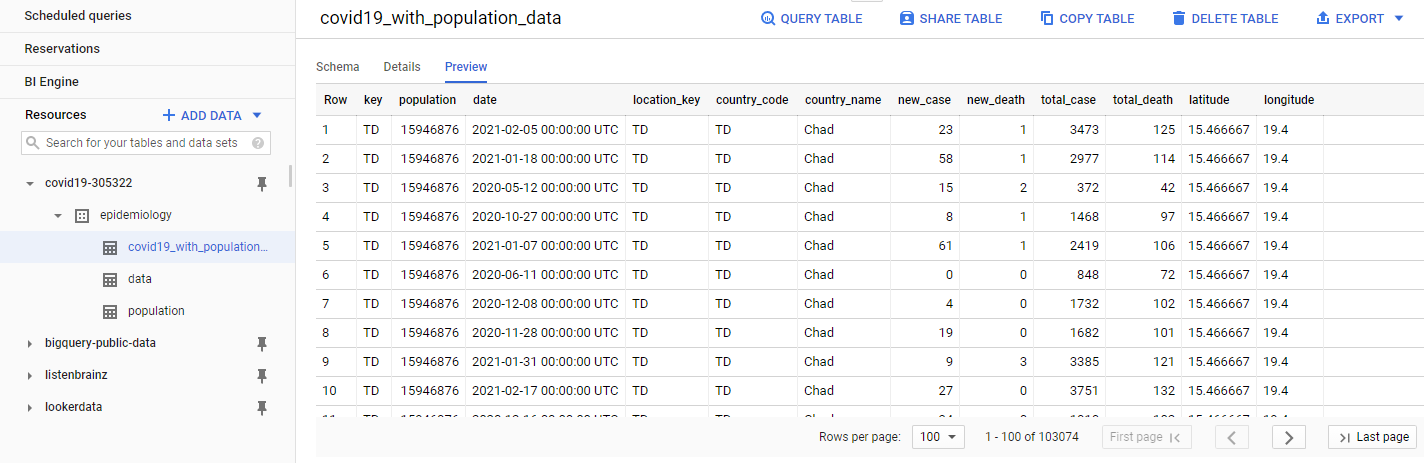Viewport: 1424px width, 463px height.
Task: Focus the tables and data sets search field
Action: point(142,143)
